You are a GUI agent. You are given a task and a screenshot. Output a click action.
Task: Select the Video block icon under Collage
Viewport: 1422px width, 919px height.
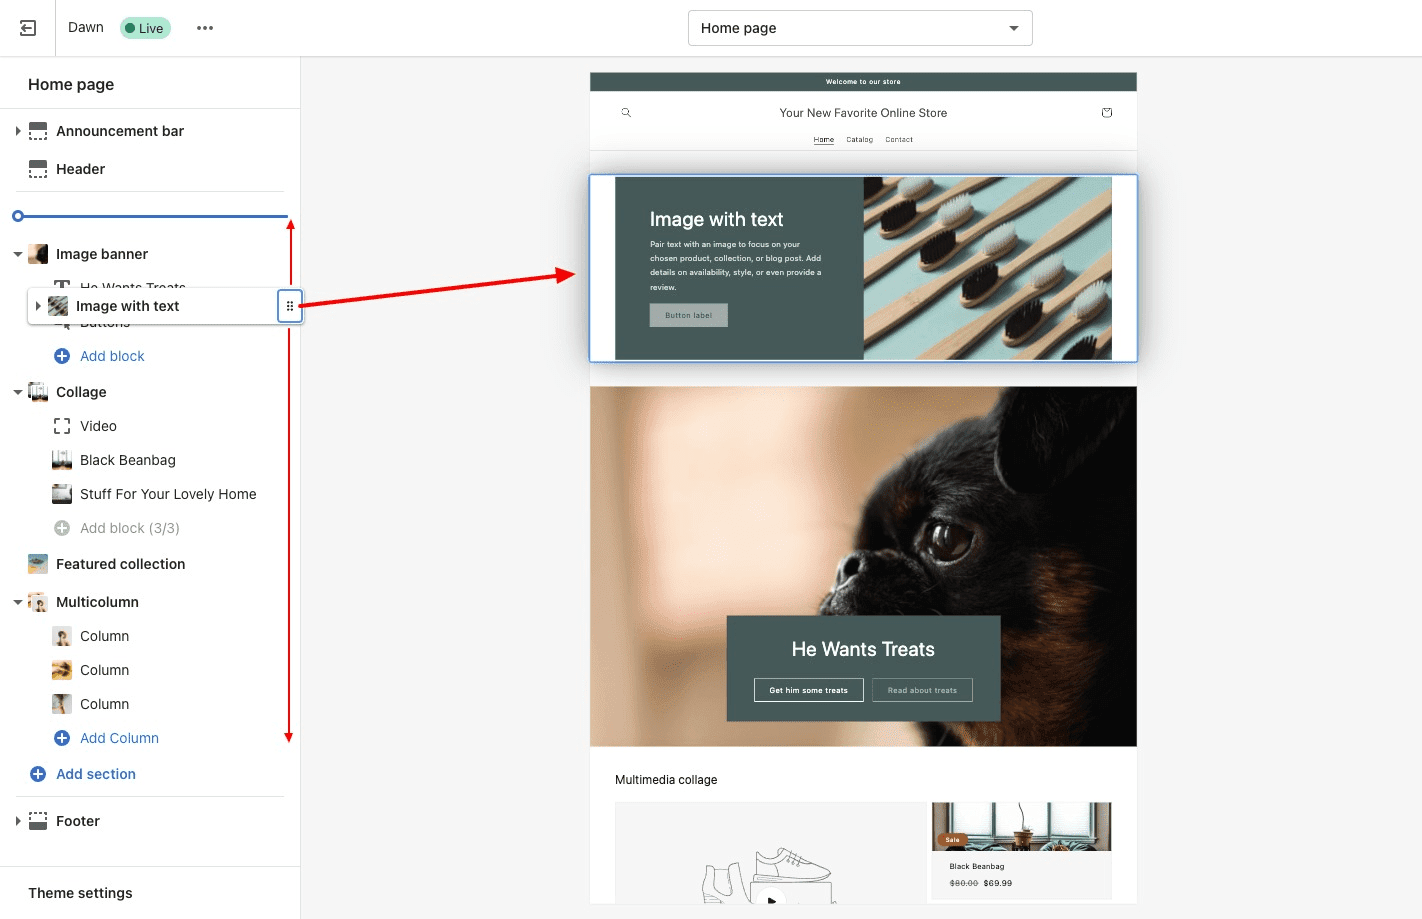[x=61, y=425]
